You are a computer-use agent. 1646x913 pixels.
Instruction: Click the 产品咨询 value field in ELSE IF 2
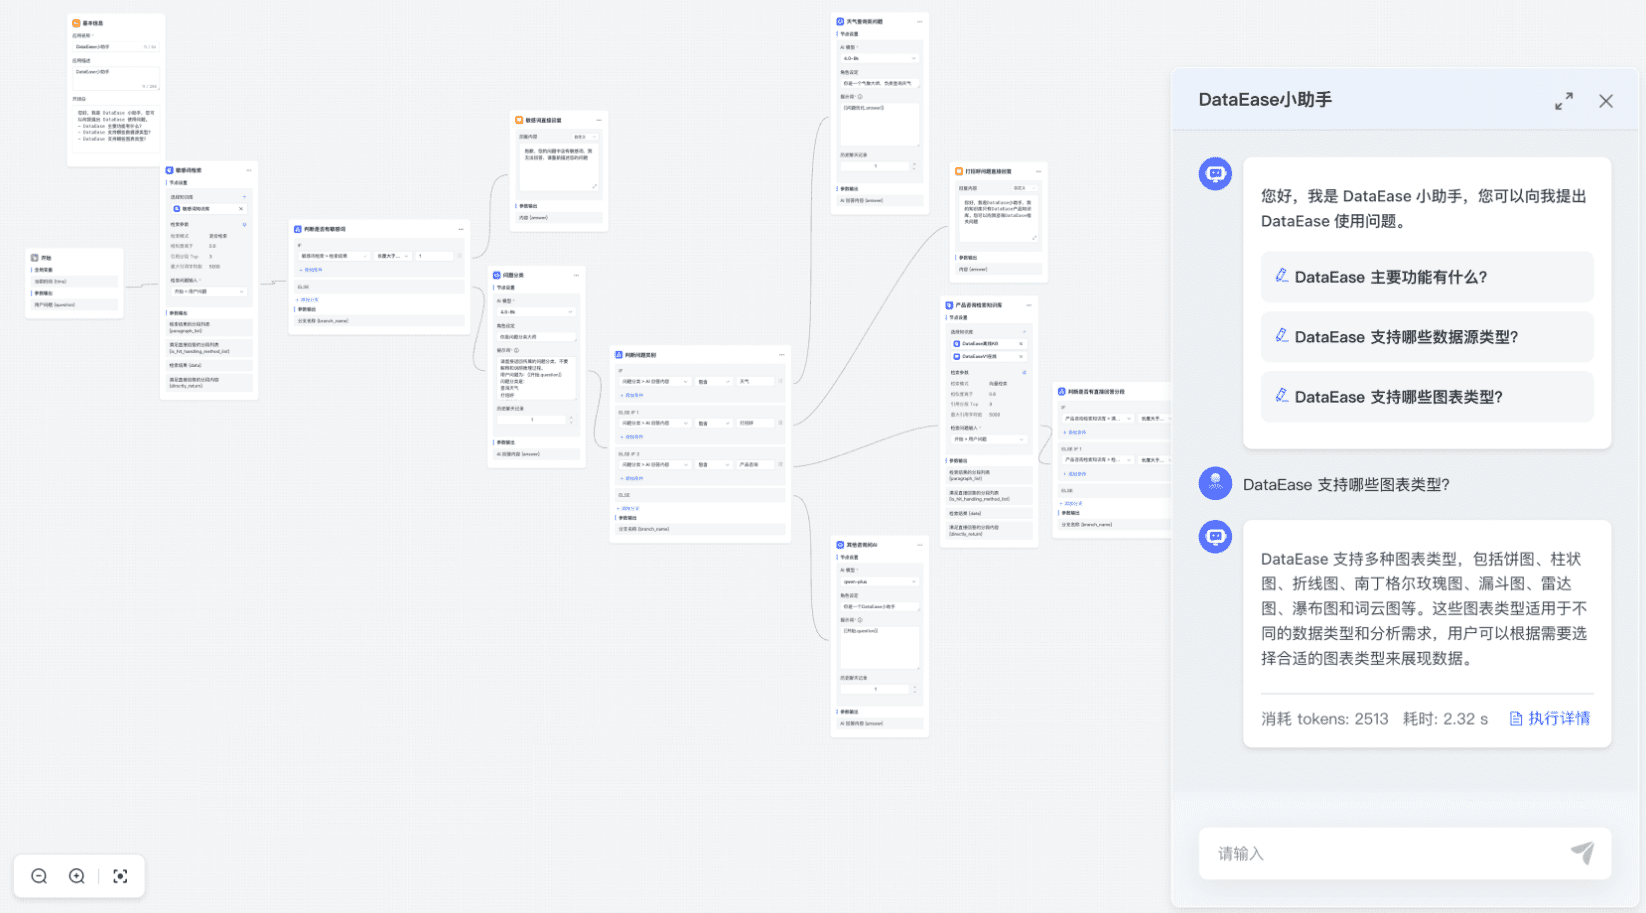click(x=755, y=465)
